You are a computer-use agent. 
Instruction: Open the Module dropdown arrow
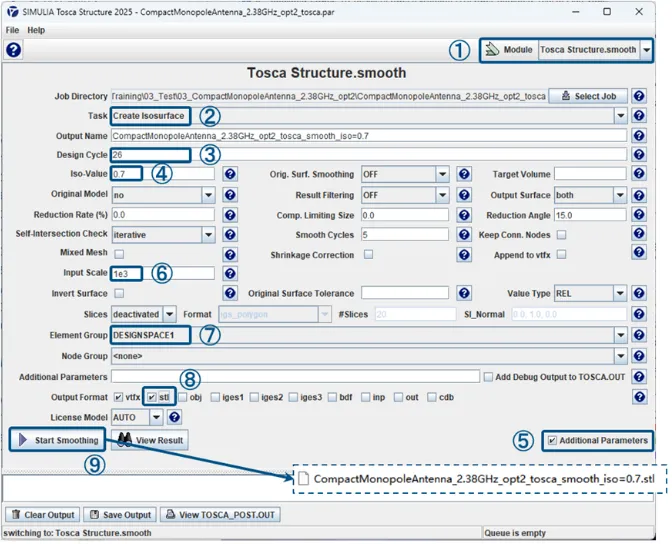coord(646,50)
